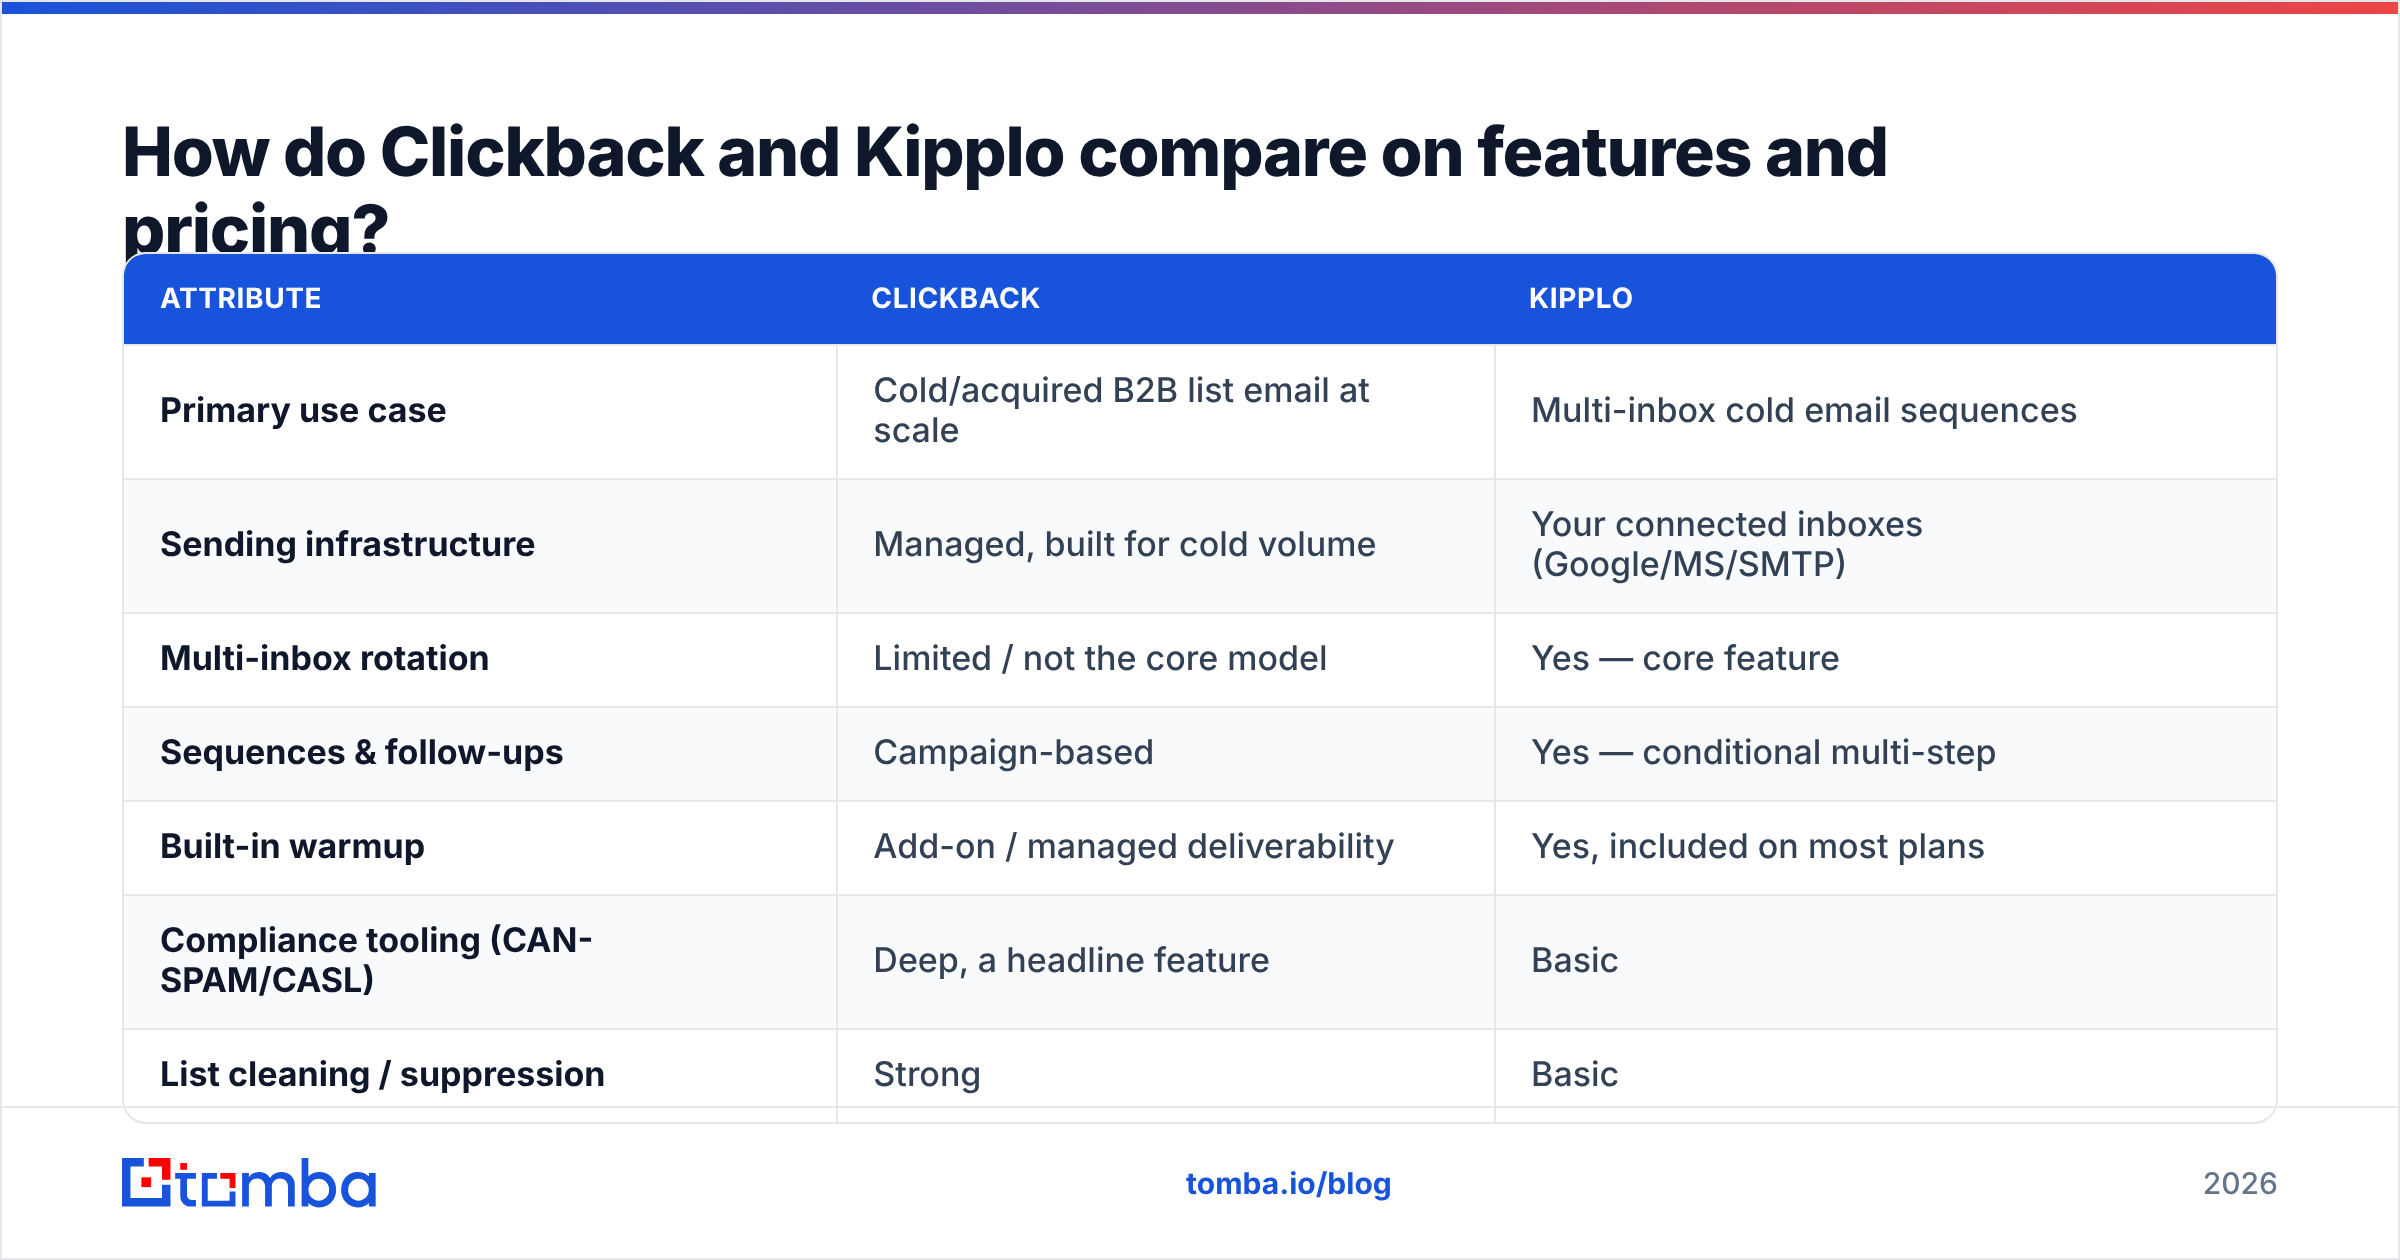2400x1260 pixels.
Task: Click the 'Primary use case' row label
Action: coord(303,410)
